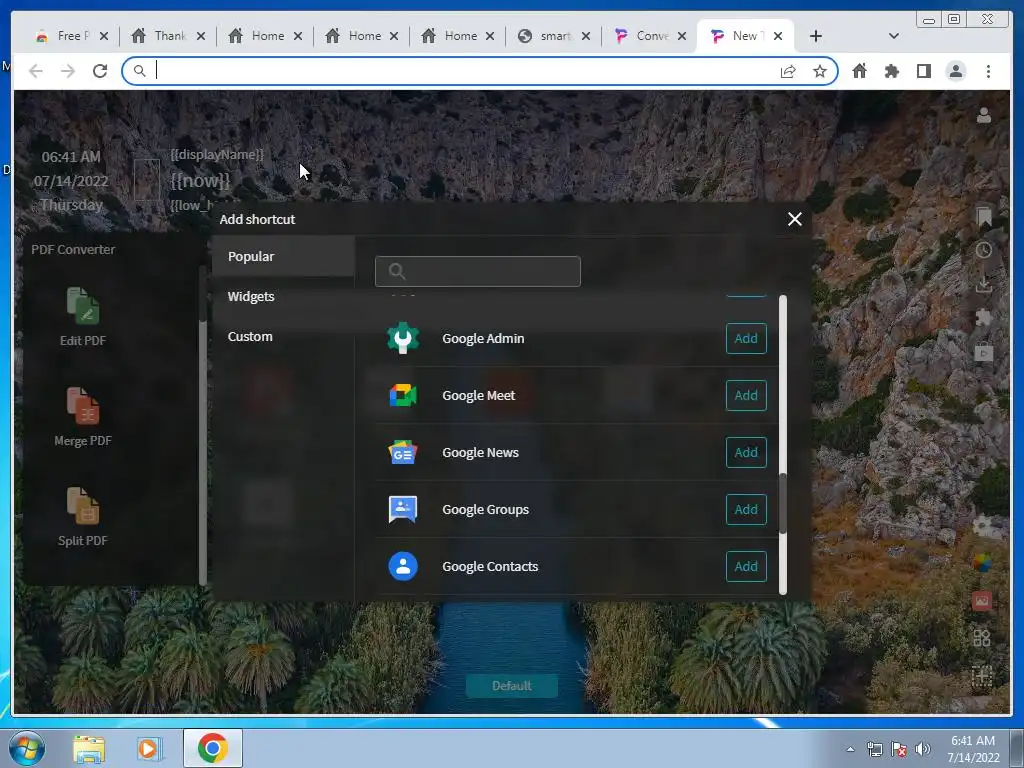Viewport: 1024px width, 768px height.
Task: Click the Edit PDF icon
Action: (x=83, y=306)
